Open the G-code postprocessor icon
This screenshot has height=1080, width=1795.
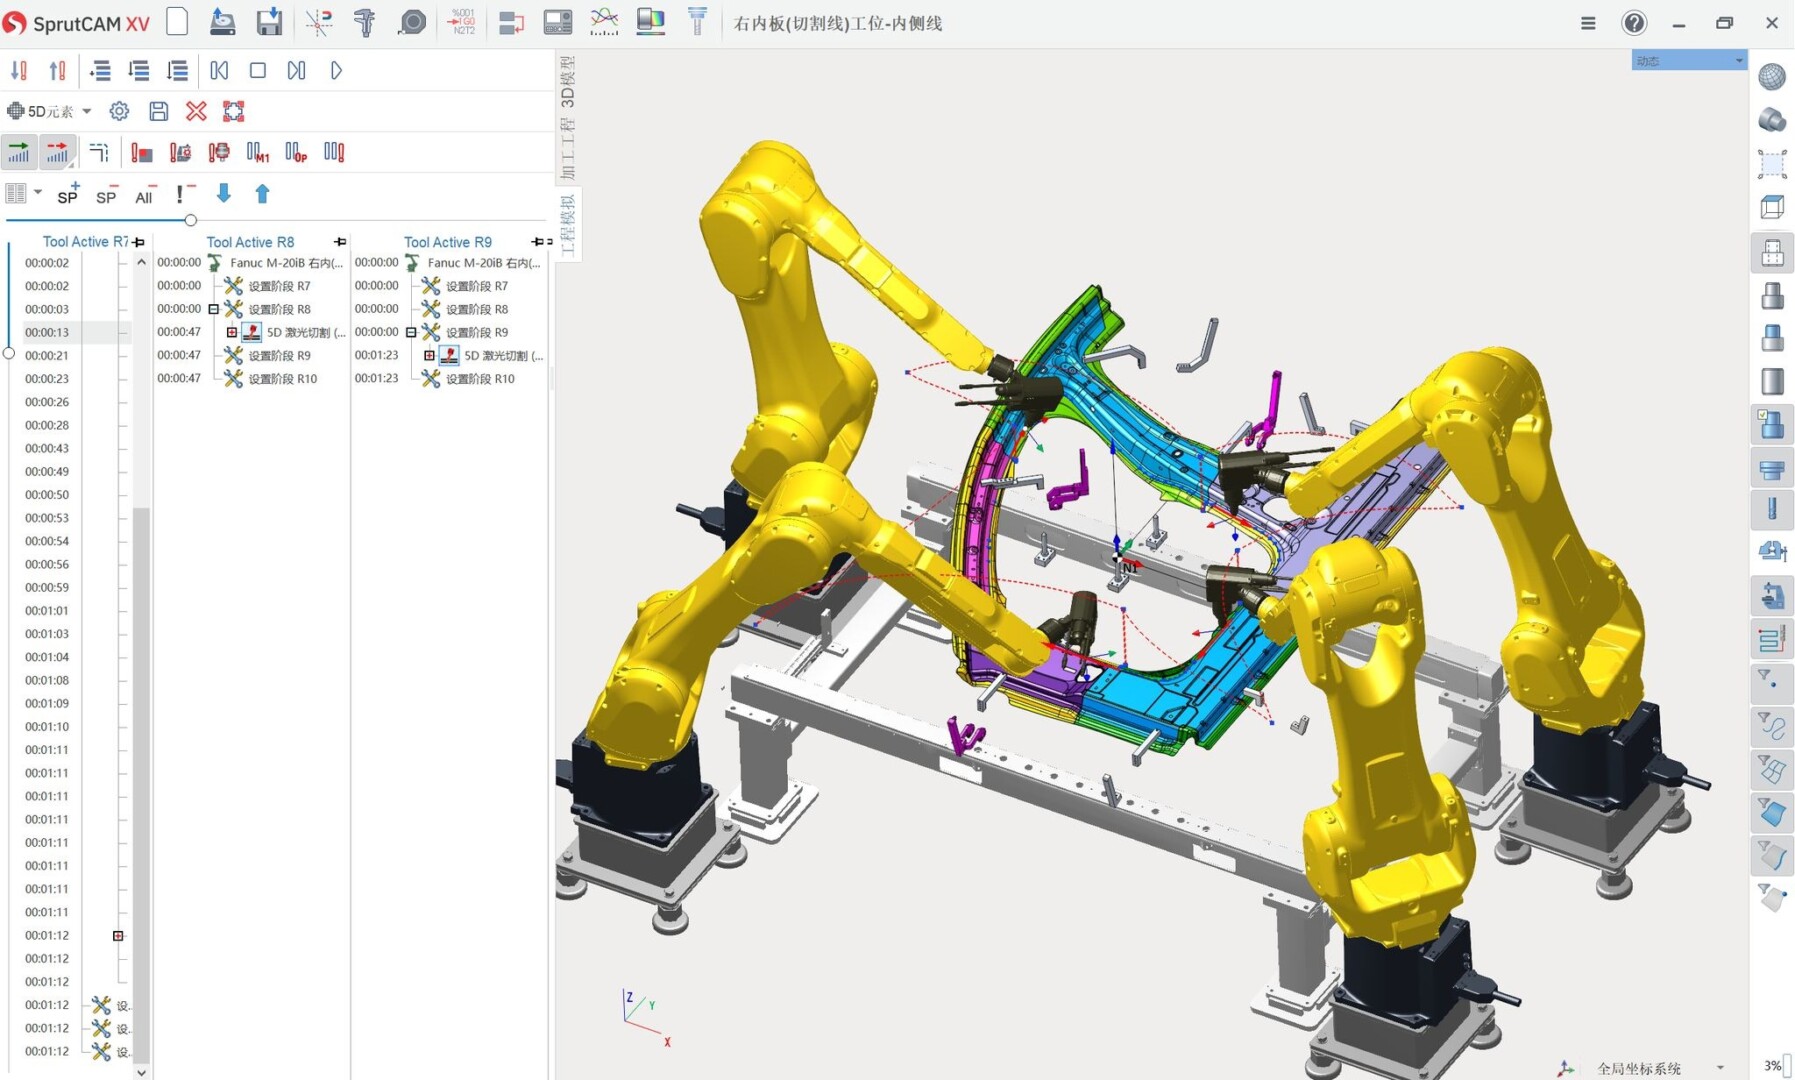click(462, 22)
